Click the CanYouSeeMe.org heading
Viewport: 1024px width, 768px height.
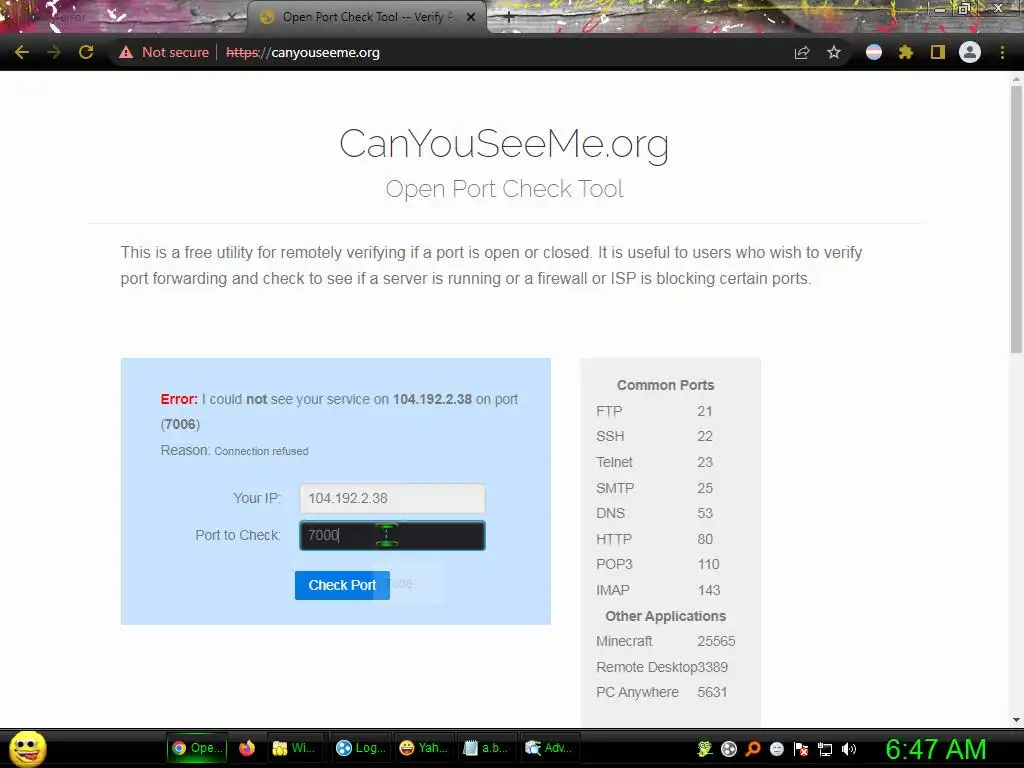coord(504,144)
